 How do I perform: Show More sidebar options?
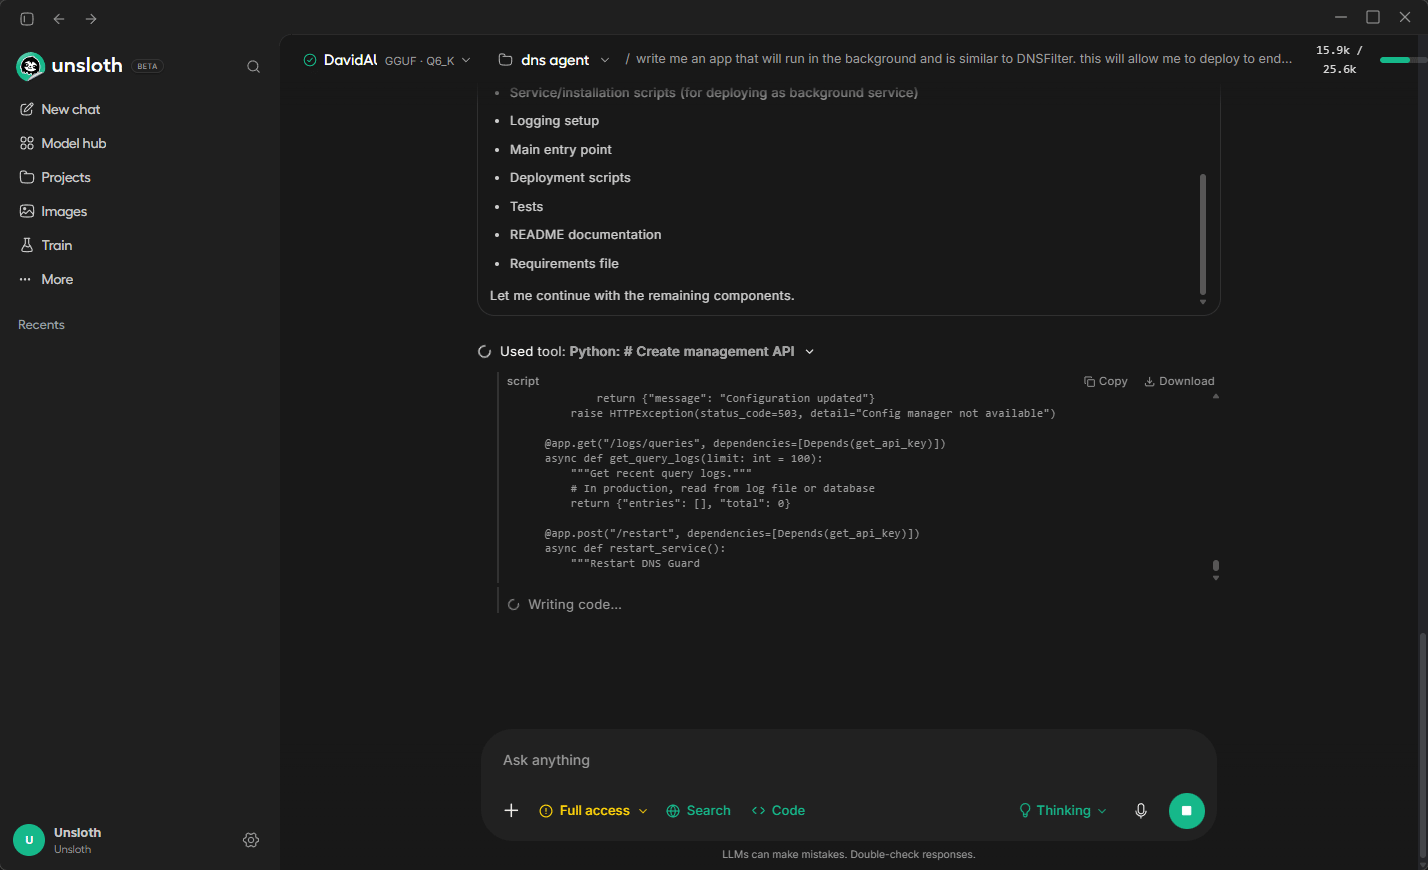[46, 279]
